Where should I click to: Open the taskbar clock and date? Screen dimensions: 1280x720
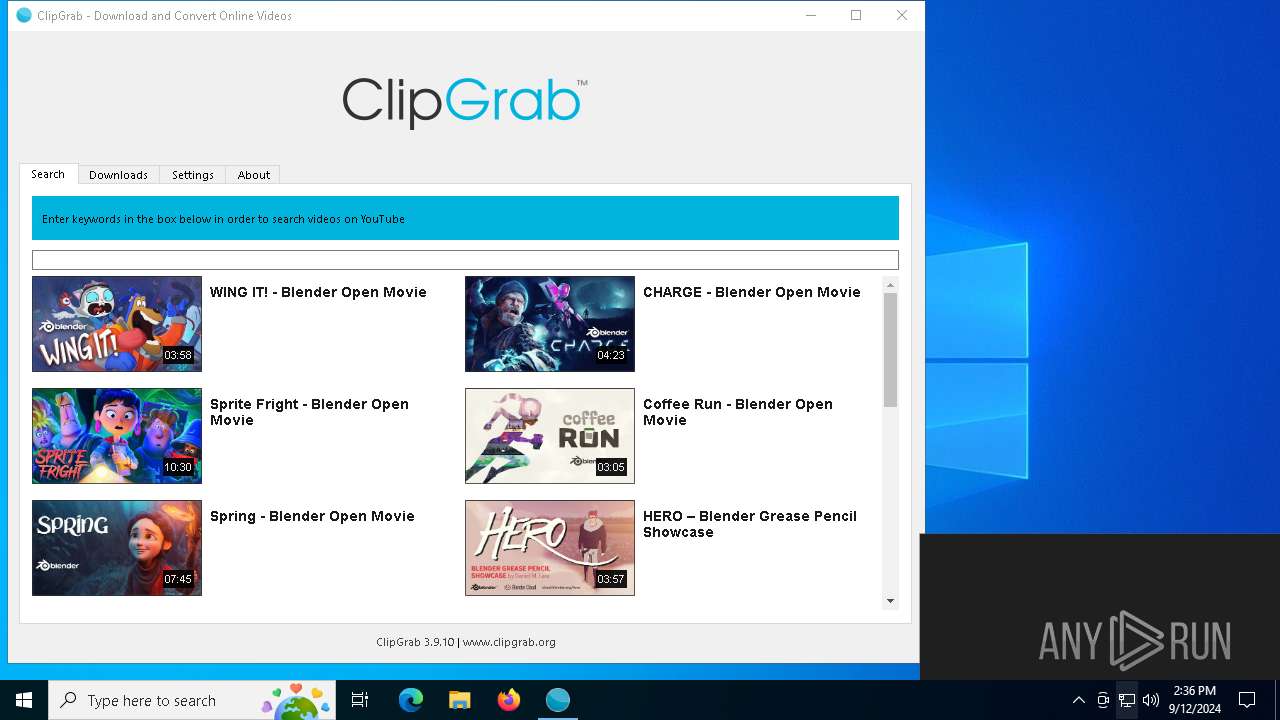point(1195,700)
